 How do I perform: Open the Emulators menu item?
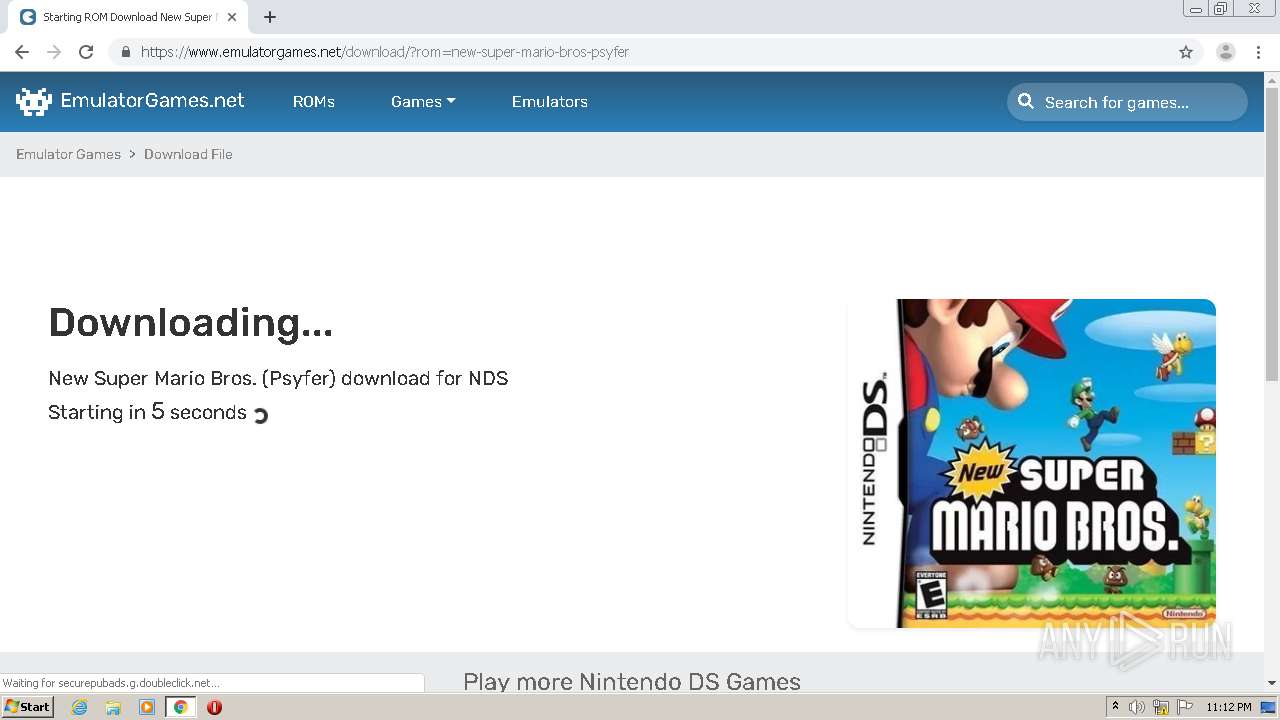[550, 101]
